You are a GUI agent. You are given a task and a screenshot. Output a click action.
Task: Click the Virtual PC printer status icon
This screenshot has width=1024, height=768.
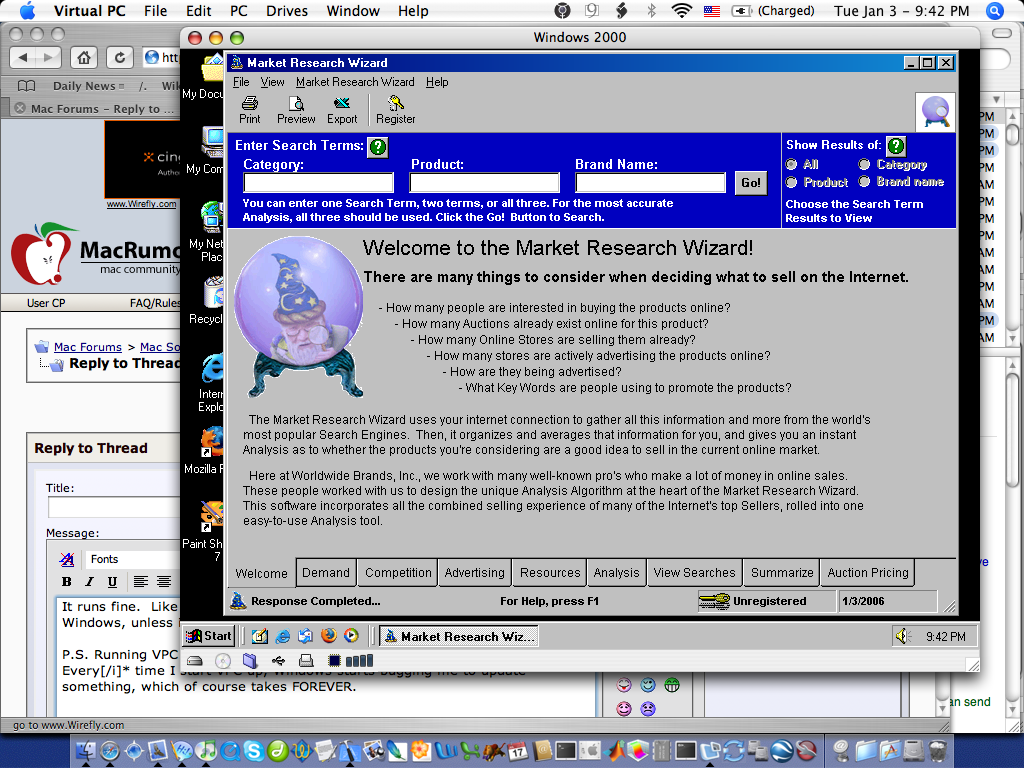pos(306,660)
